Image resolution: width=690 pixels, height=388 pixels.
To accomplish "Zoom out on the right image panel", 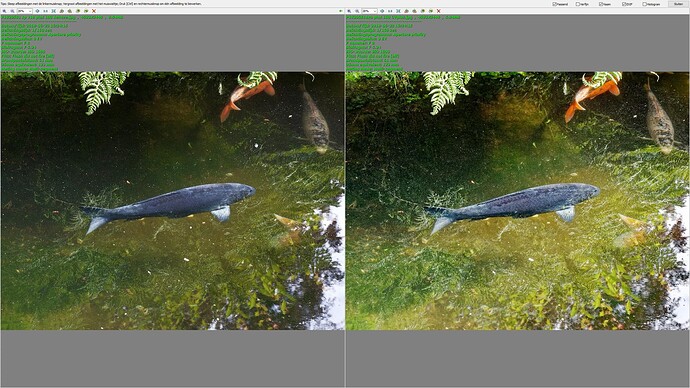I will [357, 11].
